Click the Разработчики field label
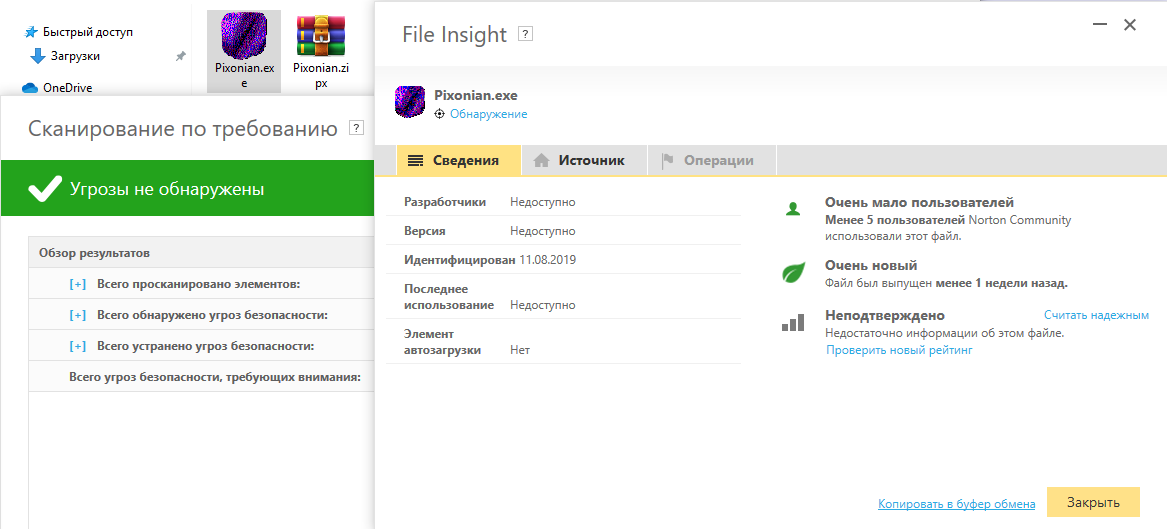 445,202
